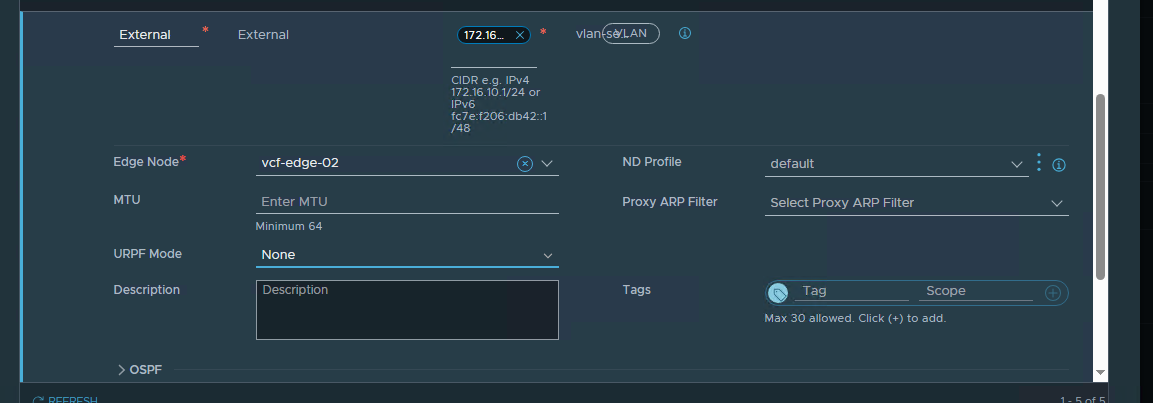The image size is (1153, 403).
Task: Open the Proxy ARP Filter dropdown
Action: click(1057, 203)
